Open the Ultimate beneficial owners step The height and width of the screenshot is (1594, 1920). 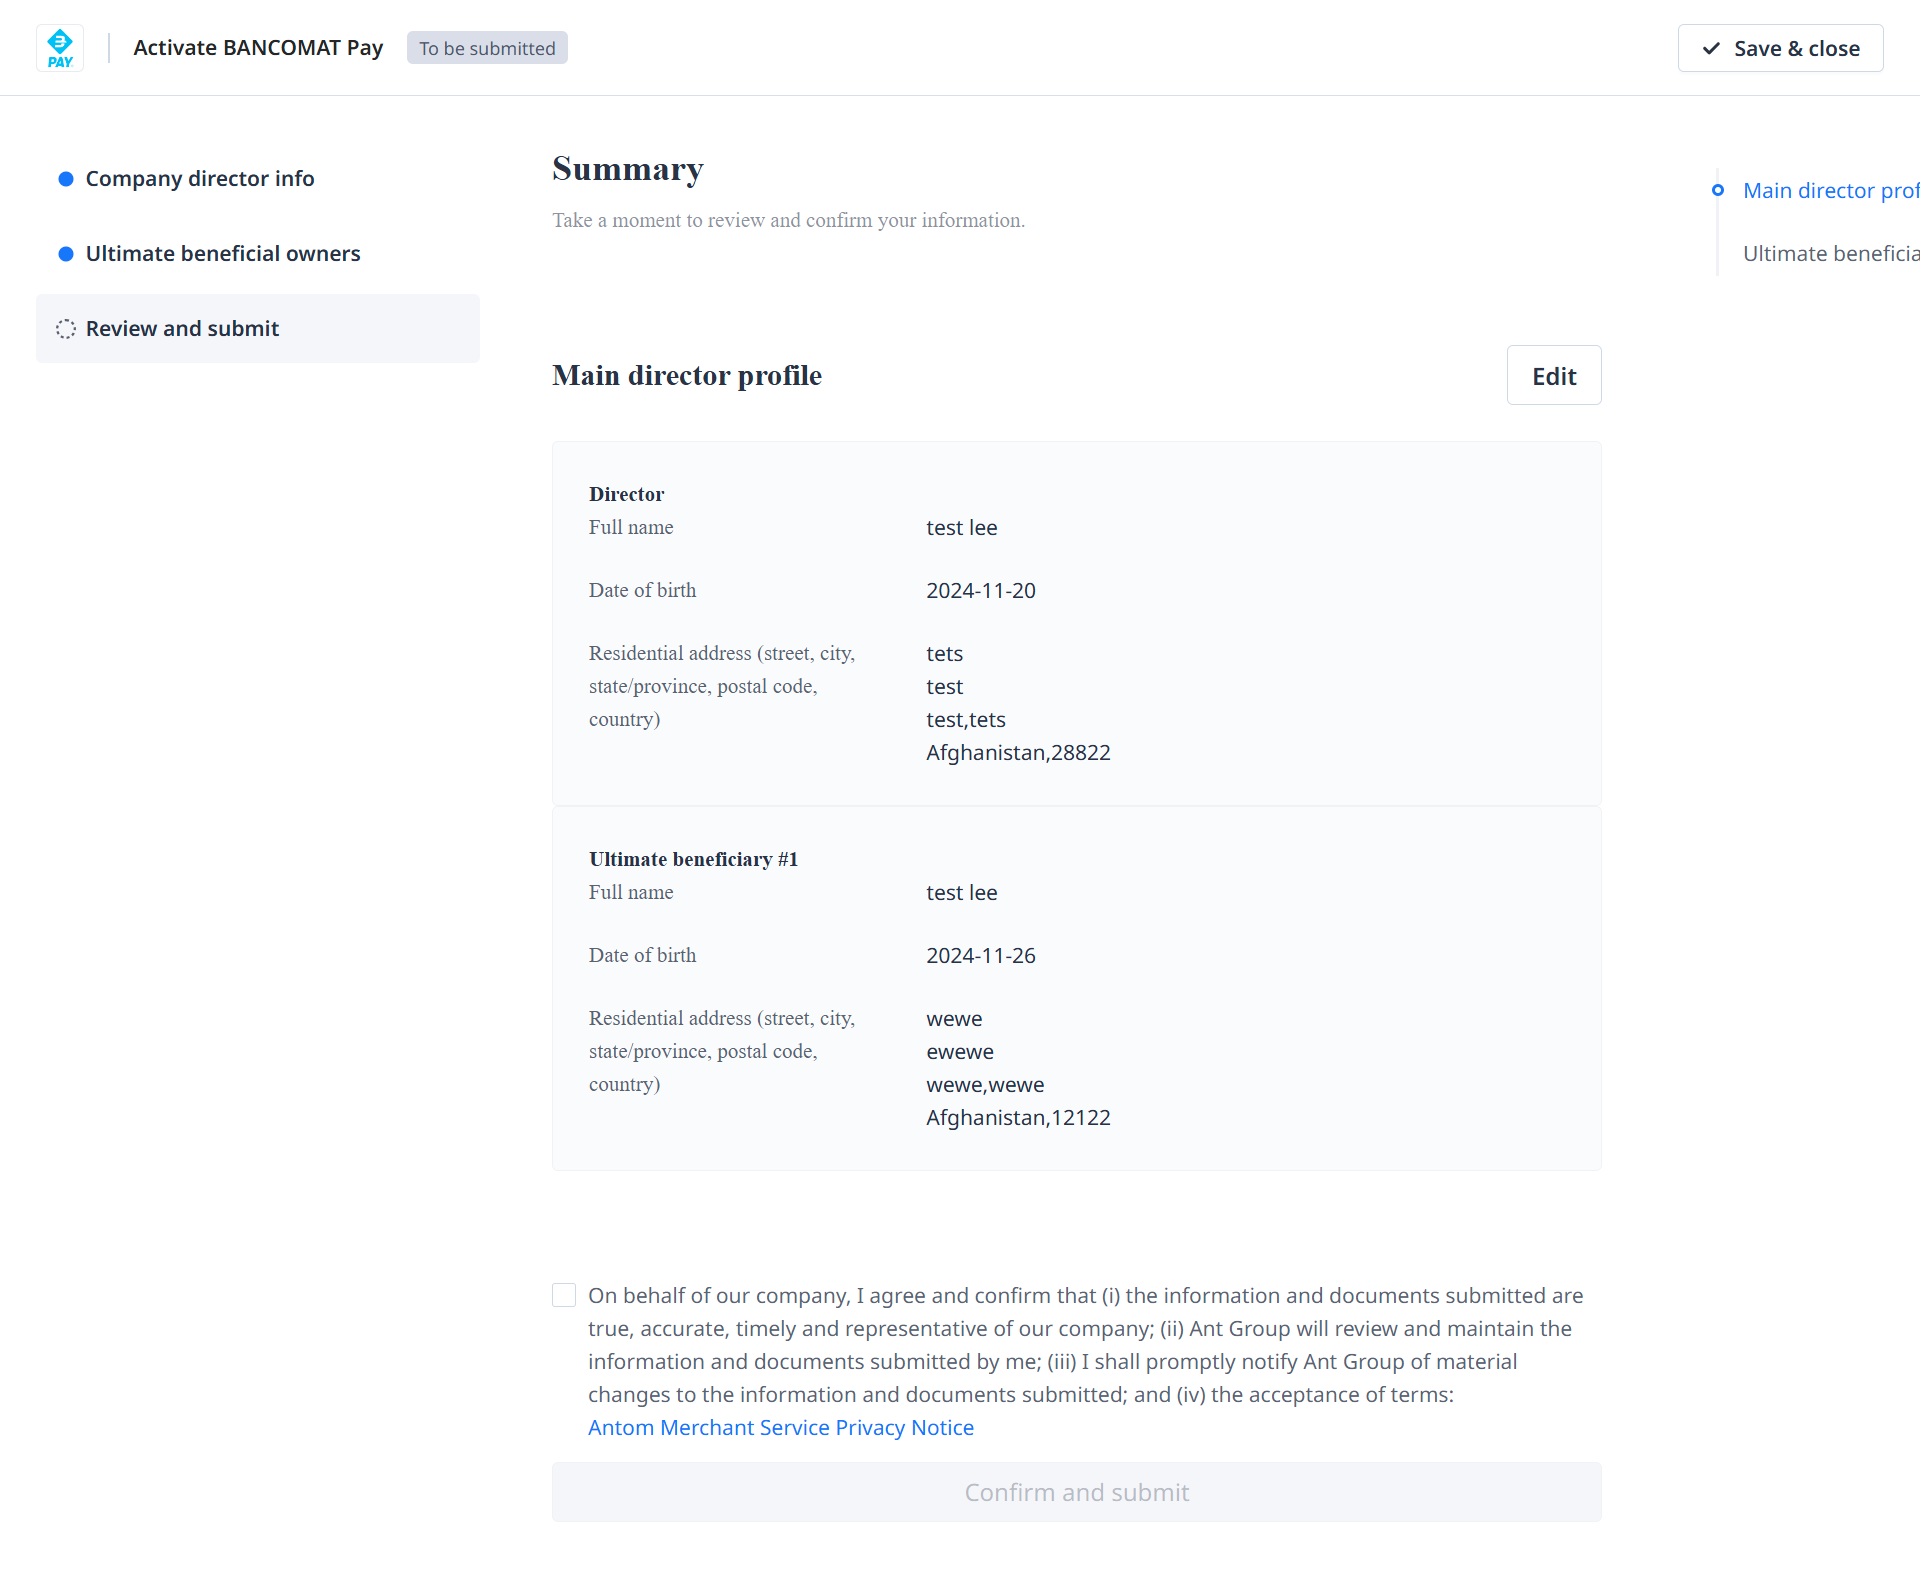click(x=223, y=254)
